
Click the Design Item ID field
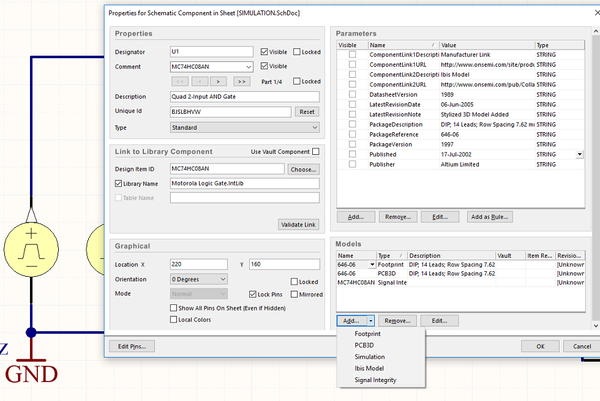227,169
